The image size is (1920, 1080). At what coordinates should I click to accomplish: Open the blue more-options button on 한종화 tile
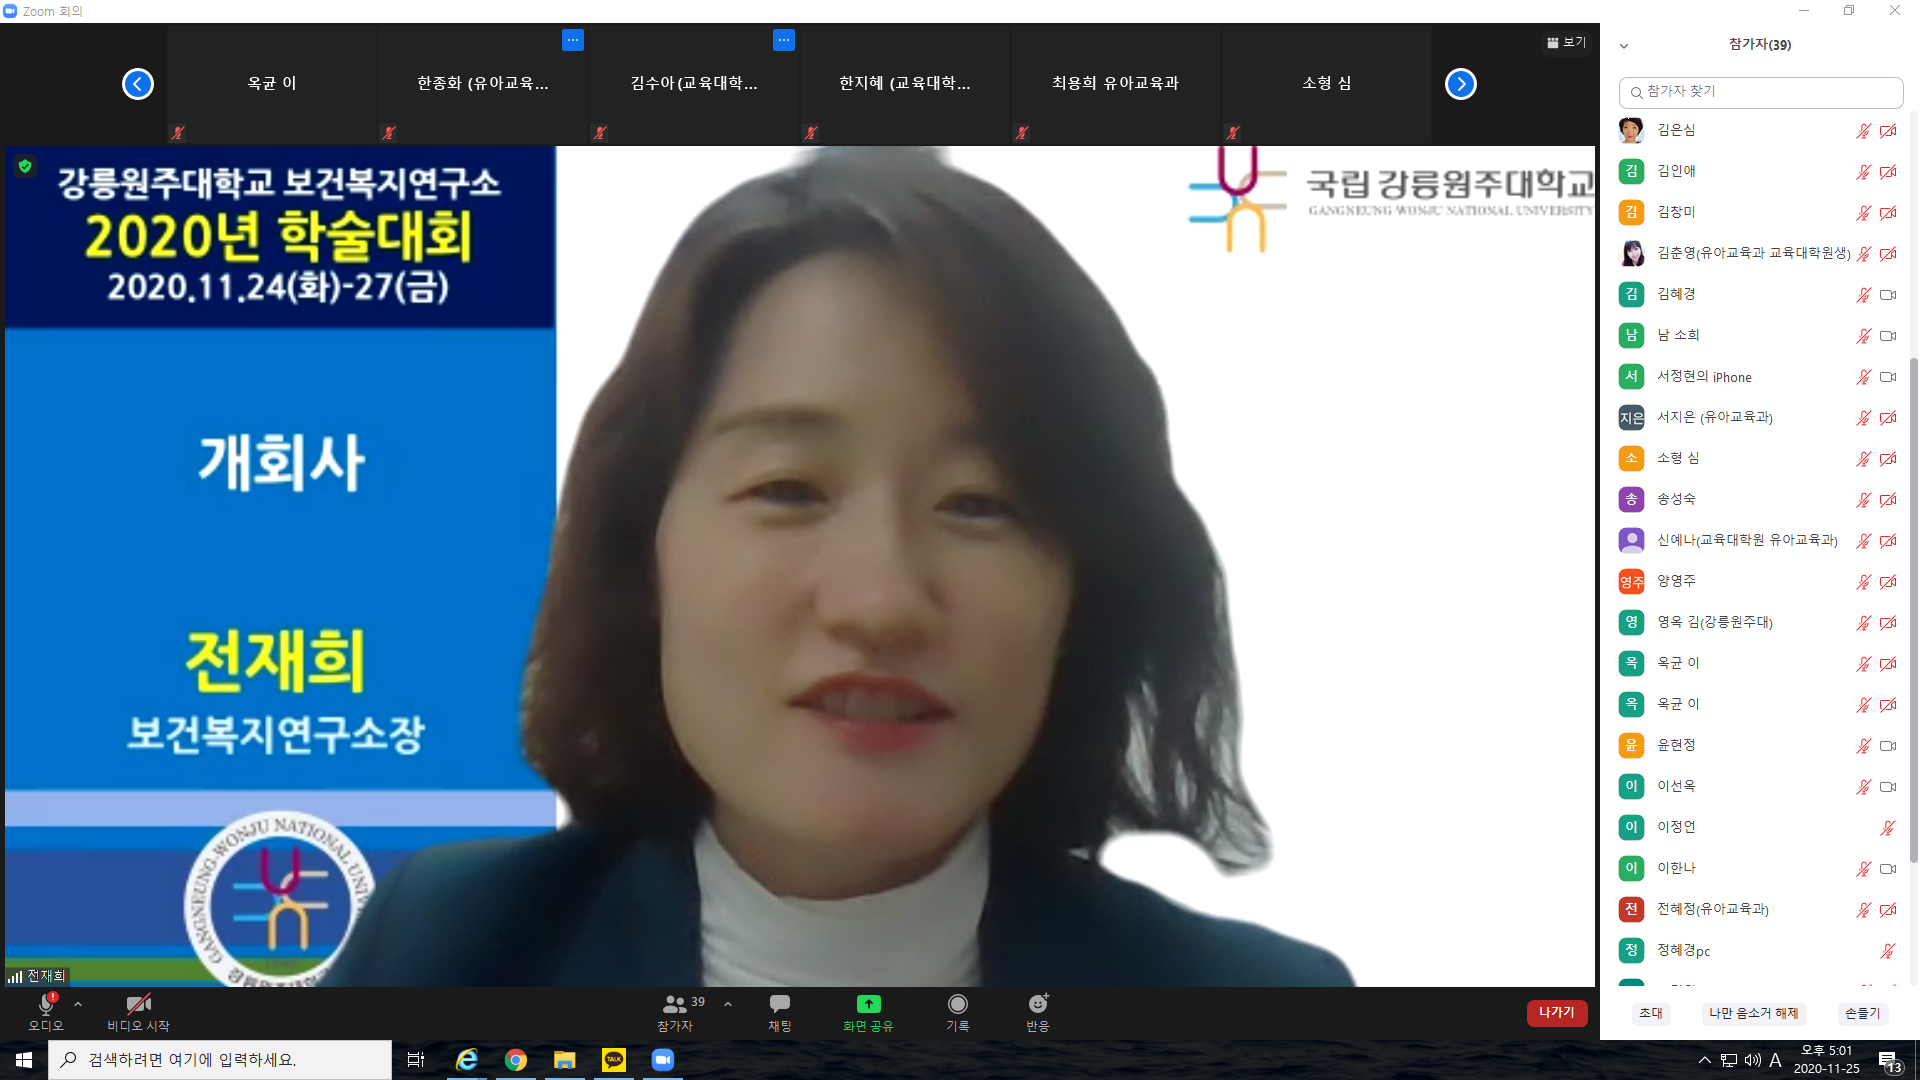572,41
